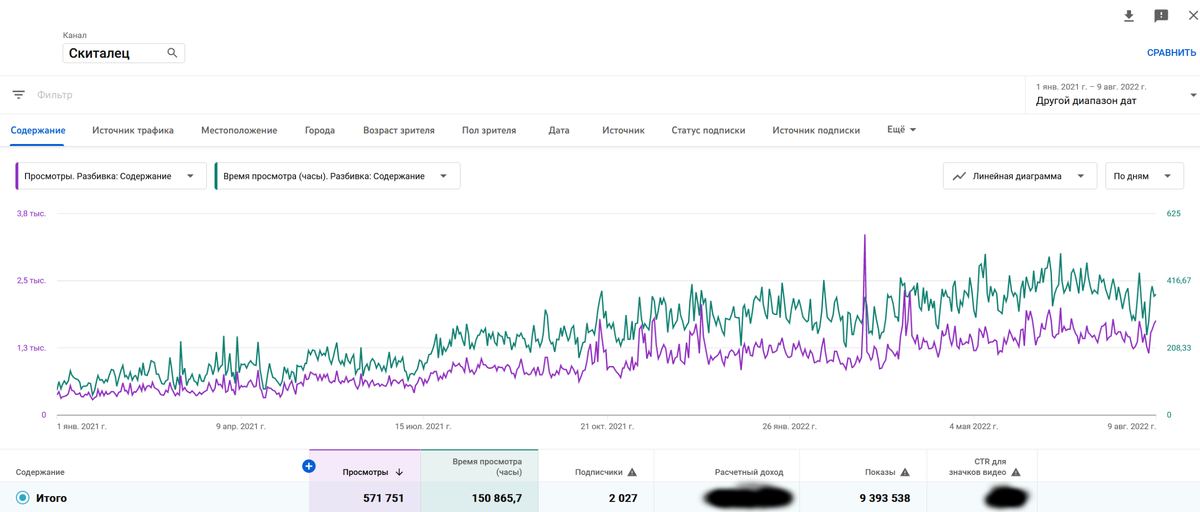The image size is (1200, 512).
Task: Click the 416,67 right axis label
Action: pyautogui.click(x=1181, y=281)
